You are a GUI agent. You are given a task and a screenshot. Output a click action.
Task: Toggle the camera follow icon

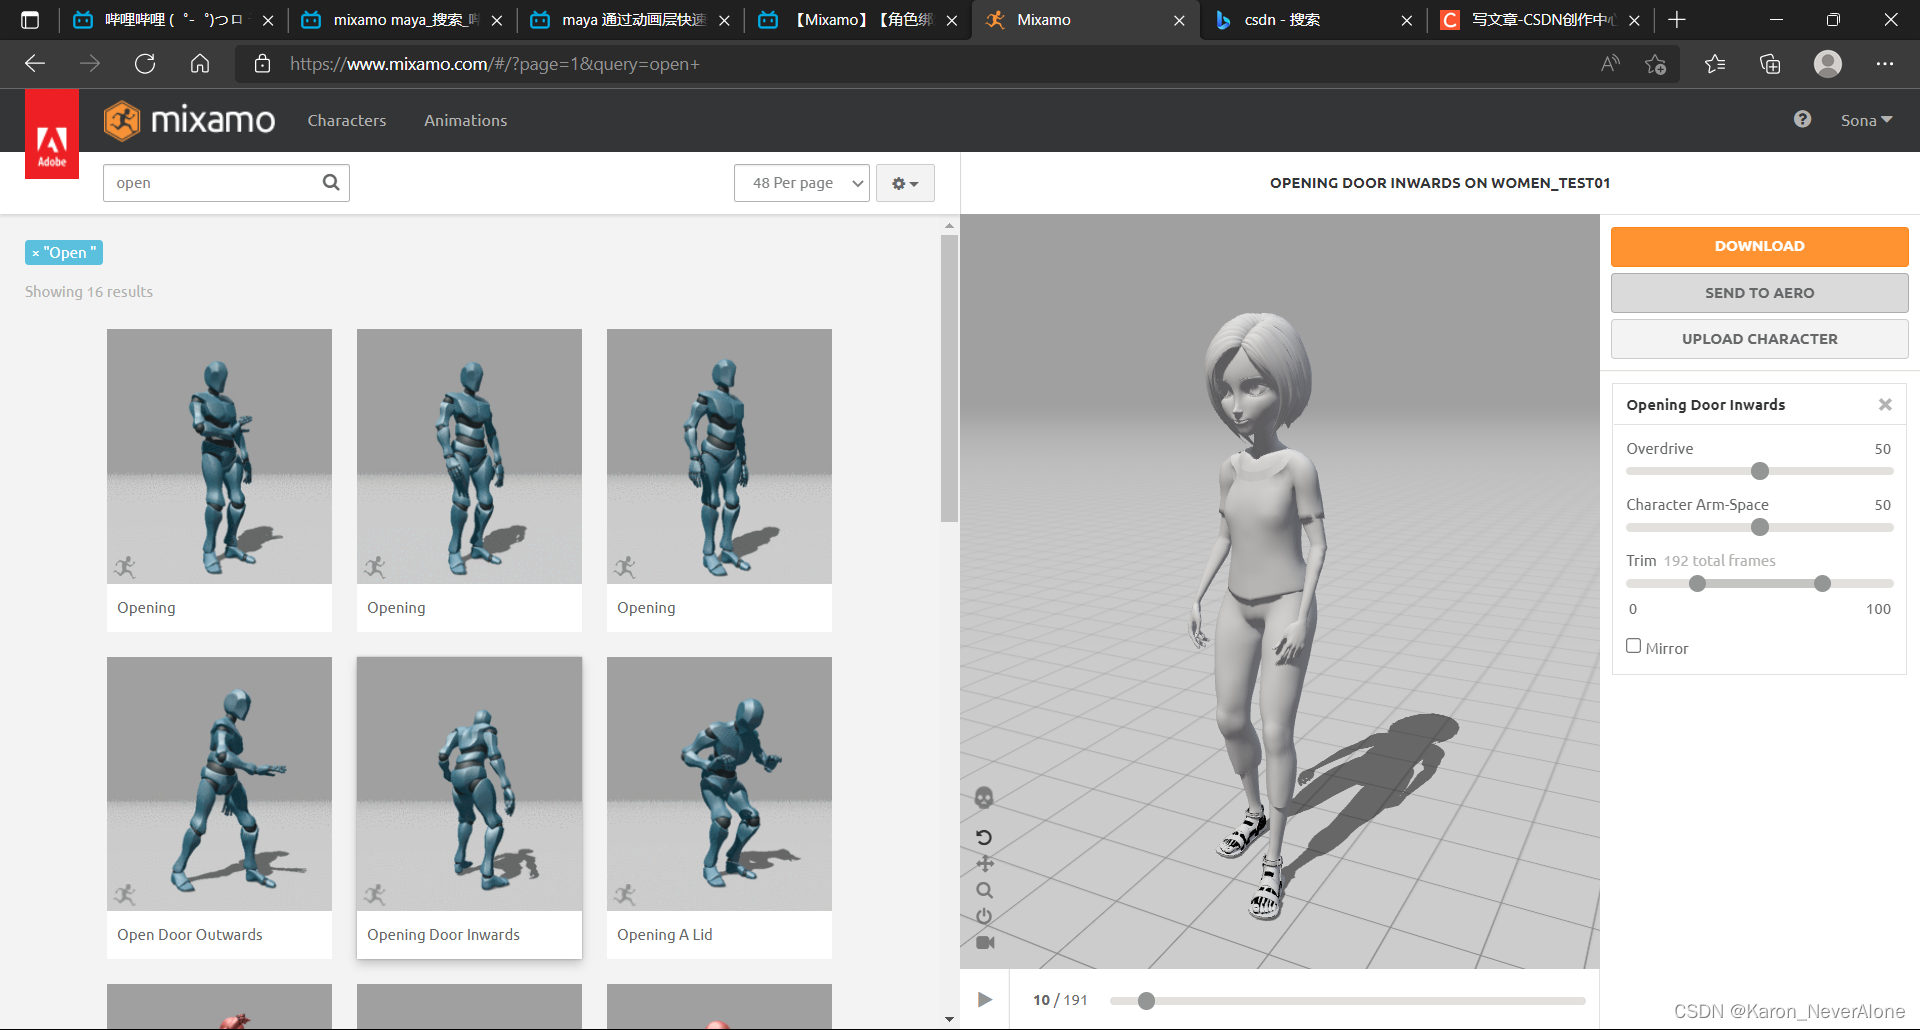(x=985, y=942)
